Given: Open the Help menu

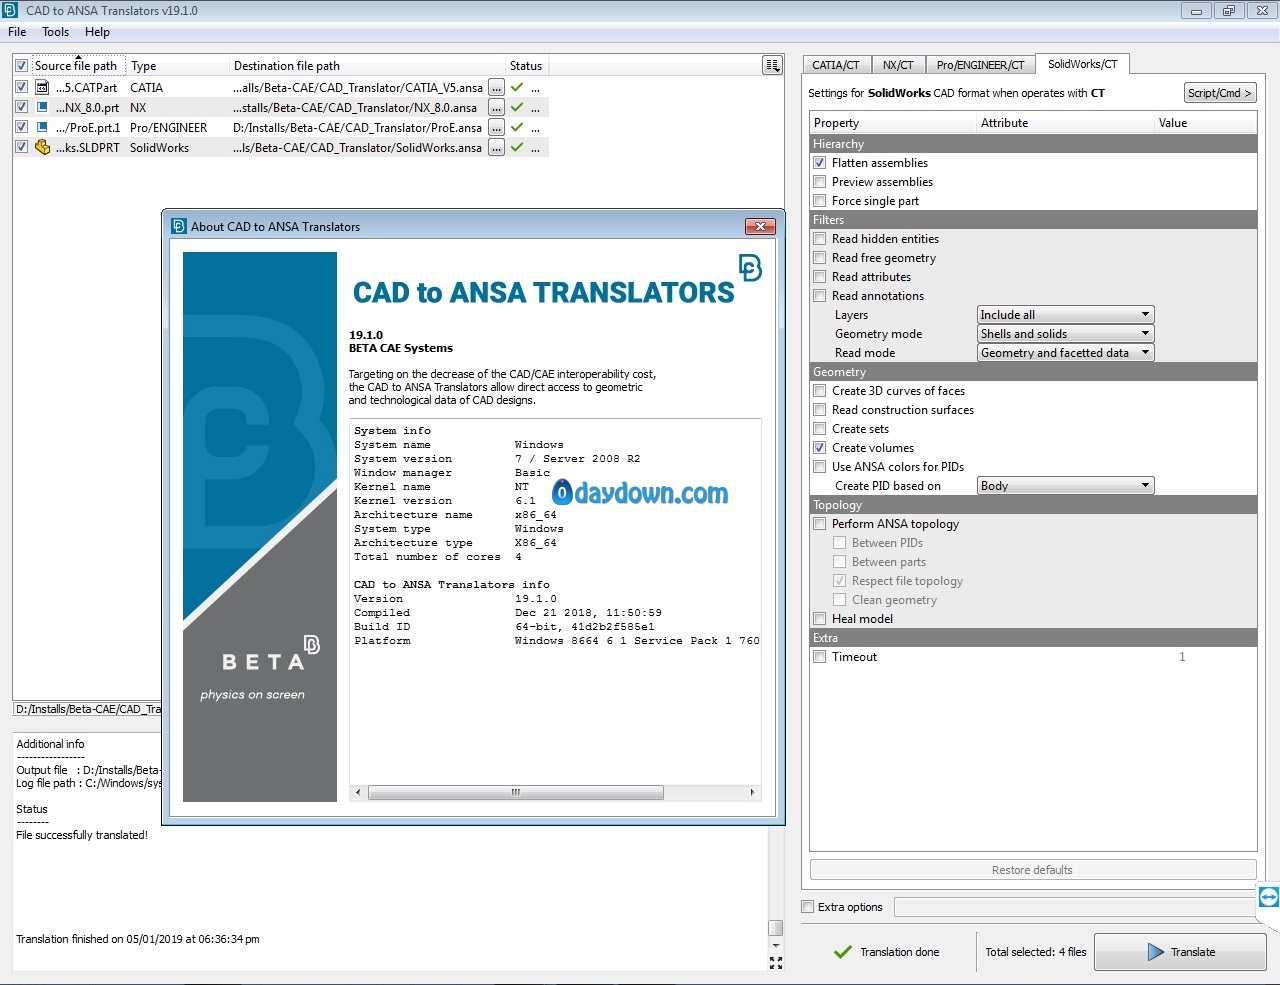Looking at the screenshot, I should 97,32.
